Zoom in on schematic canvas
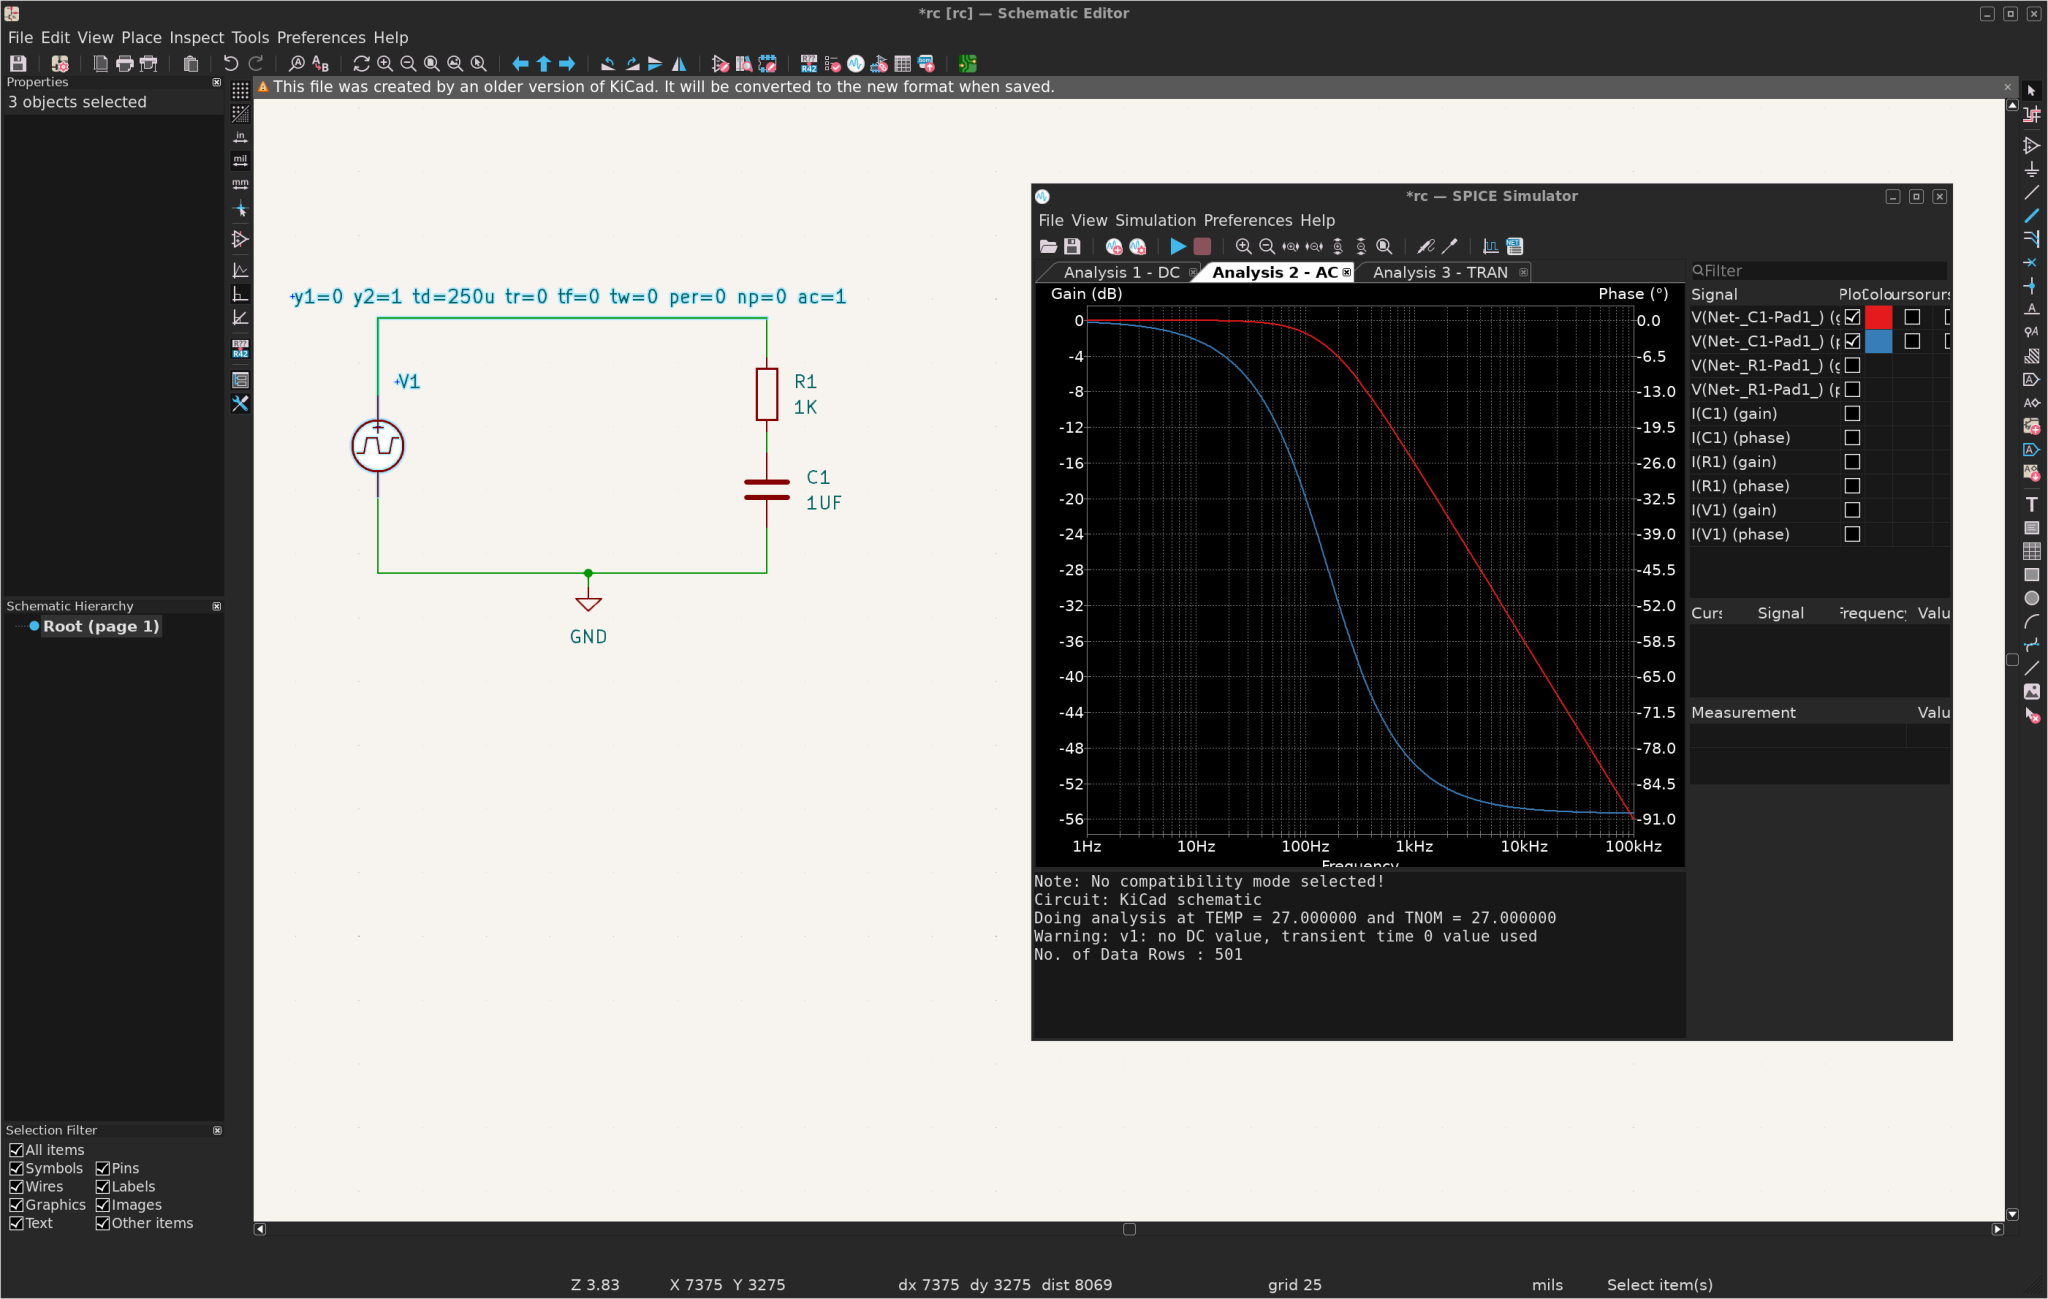Screen dimensions: 2048x1299 pyautogui.click(x=385, y=63)
